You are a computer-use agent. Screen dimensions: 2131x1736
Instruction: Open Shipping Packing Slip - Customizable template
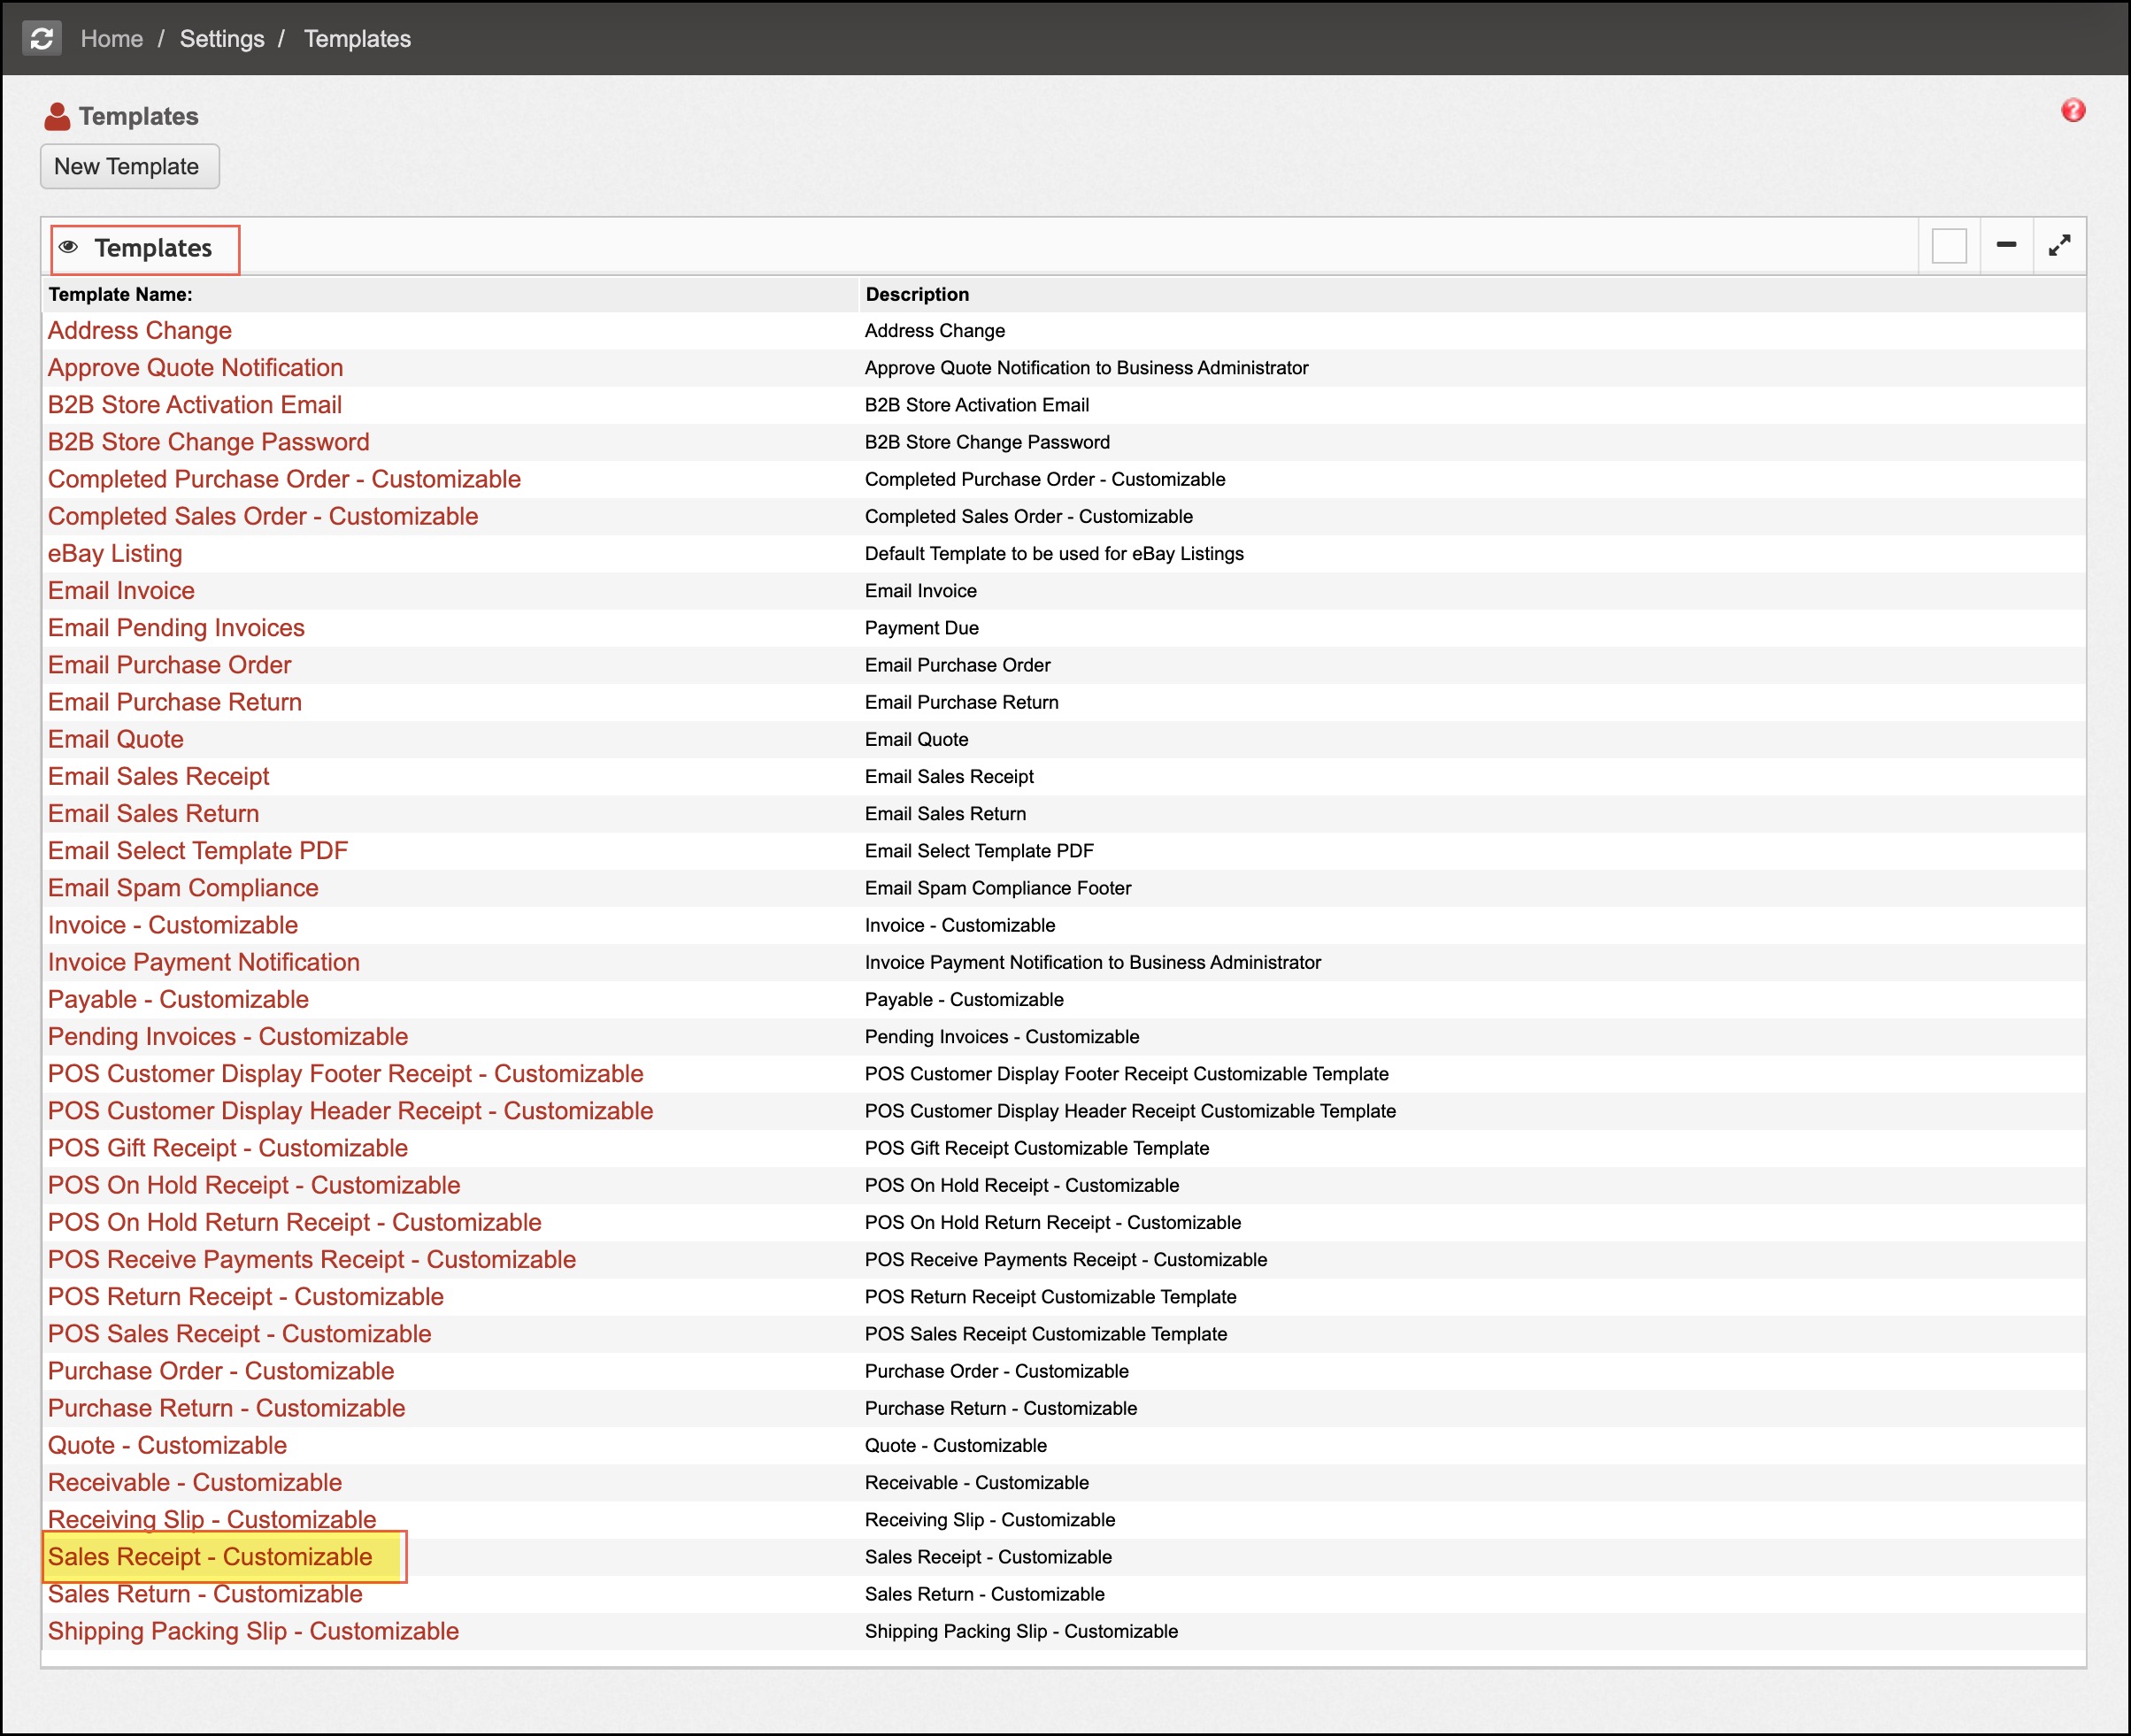tap(253, 1631)
